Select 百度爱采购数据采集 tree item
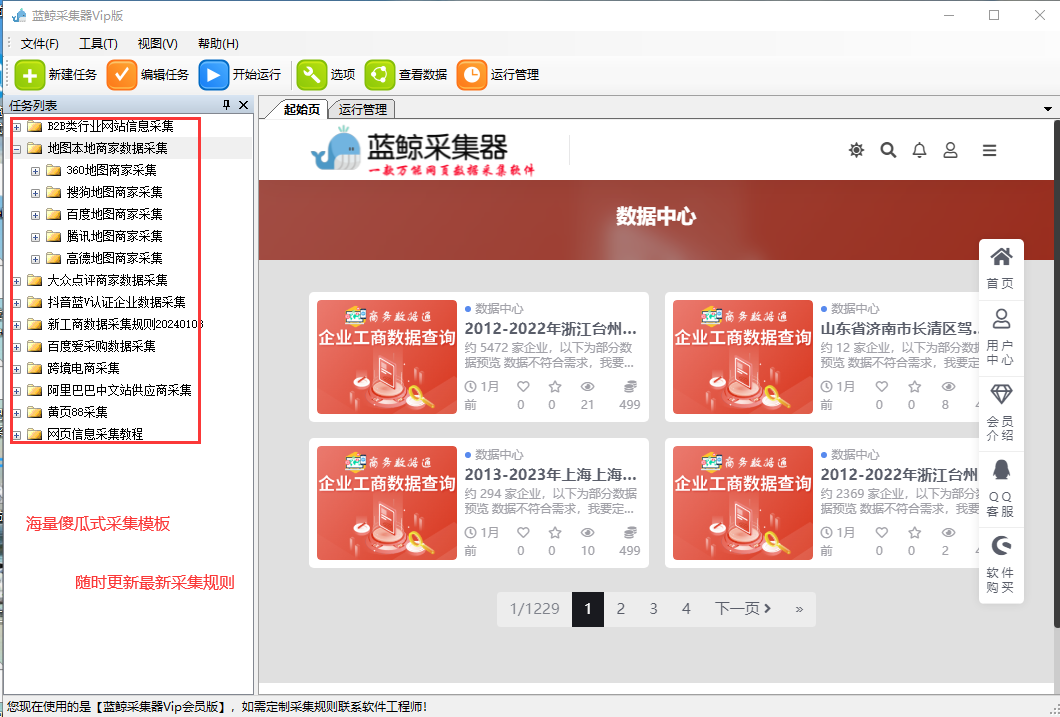The height and width of the screenshot is (717, 1060). [x=101, y=347]
